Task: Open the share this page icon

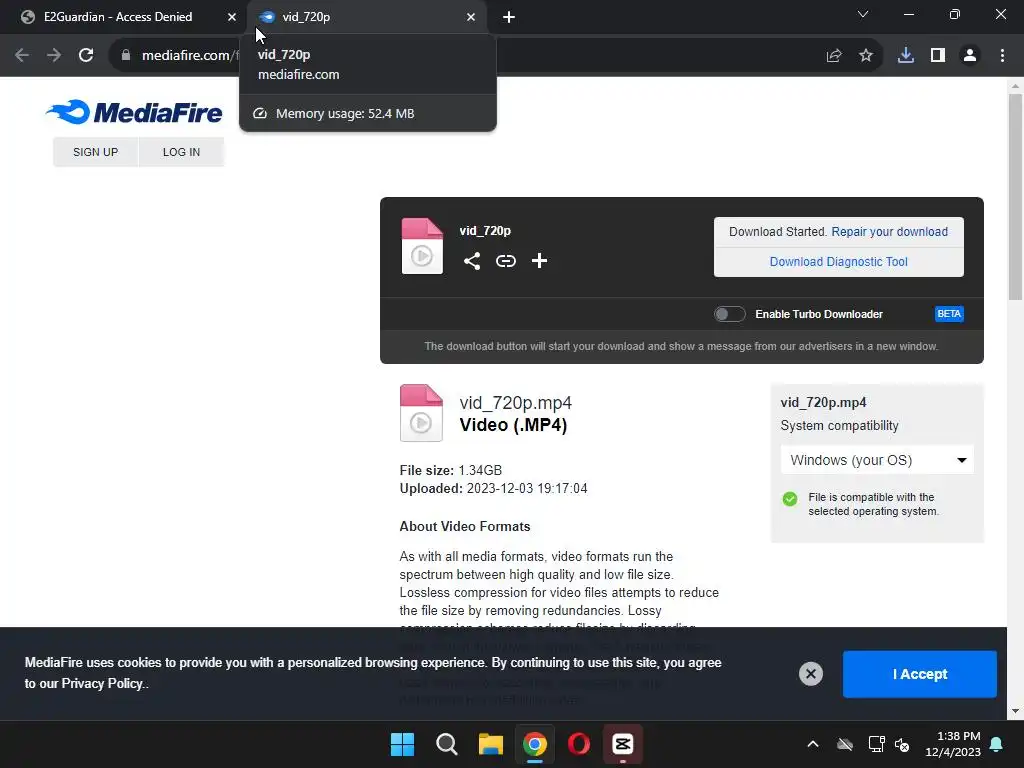Action: [x=834, y=56]
